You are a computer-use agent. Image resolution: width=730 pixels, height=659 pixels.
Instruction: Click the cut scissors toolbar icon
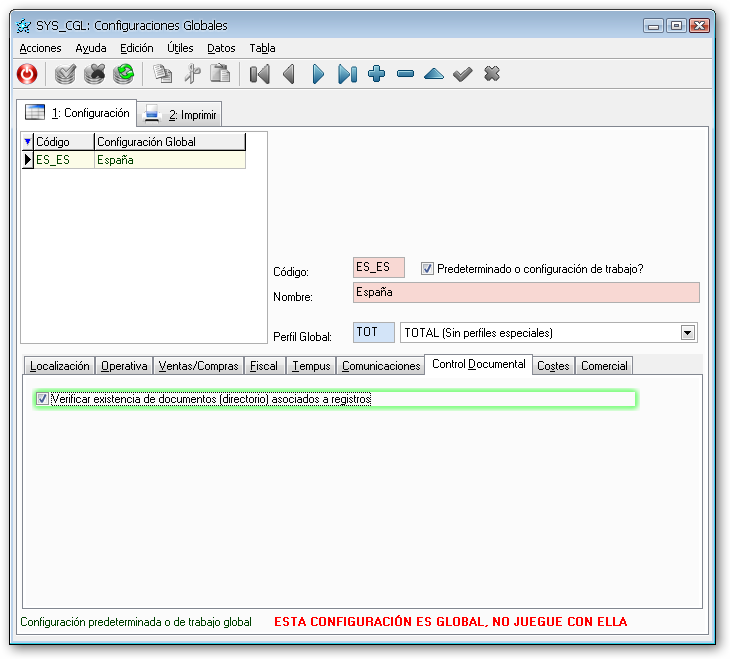(x=192, y=74)
